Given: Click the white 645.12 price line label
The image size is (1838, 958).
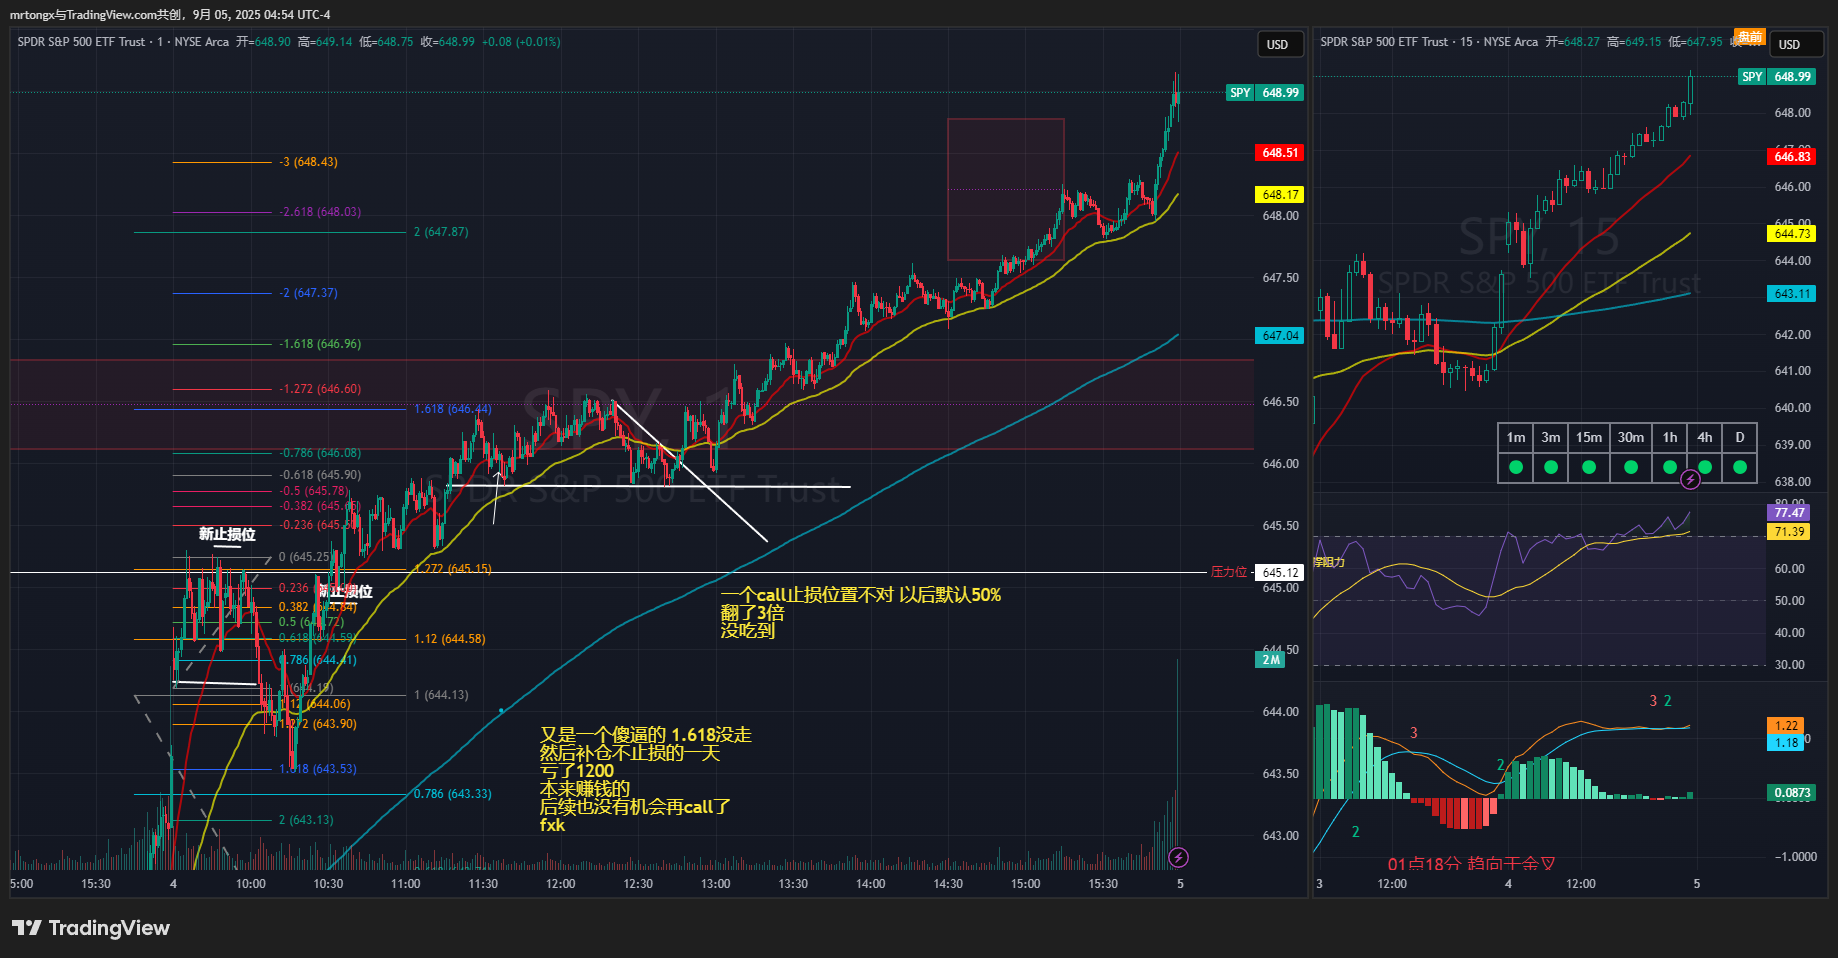Looking at the screenshot, I should (1280, 573).
